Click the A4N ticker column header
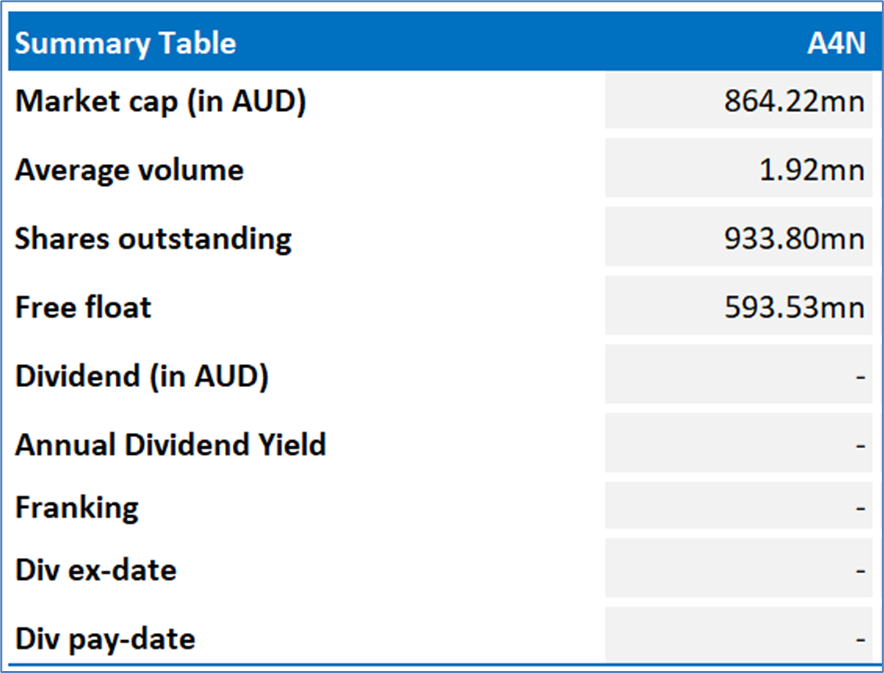The image size is (884, 673). pyautogui.click(x=836, y=44)
